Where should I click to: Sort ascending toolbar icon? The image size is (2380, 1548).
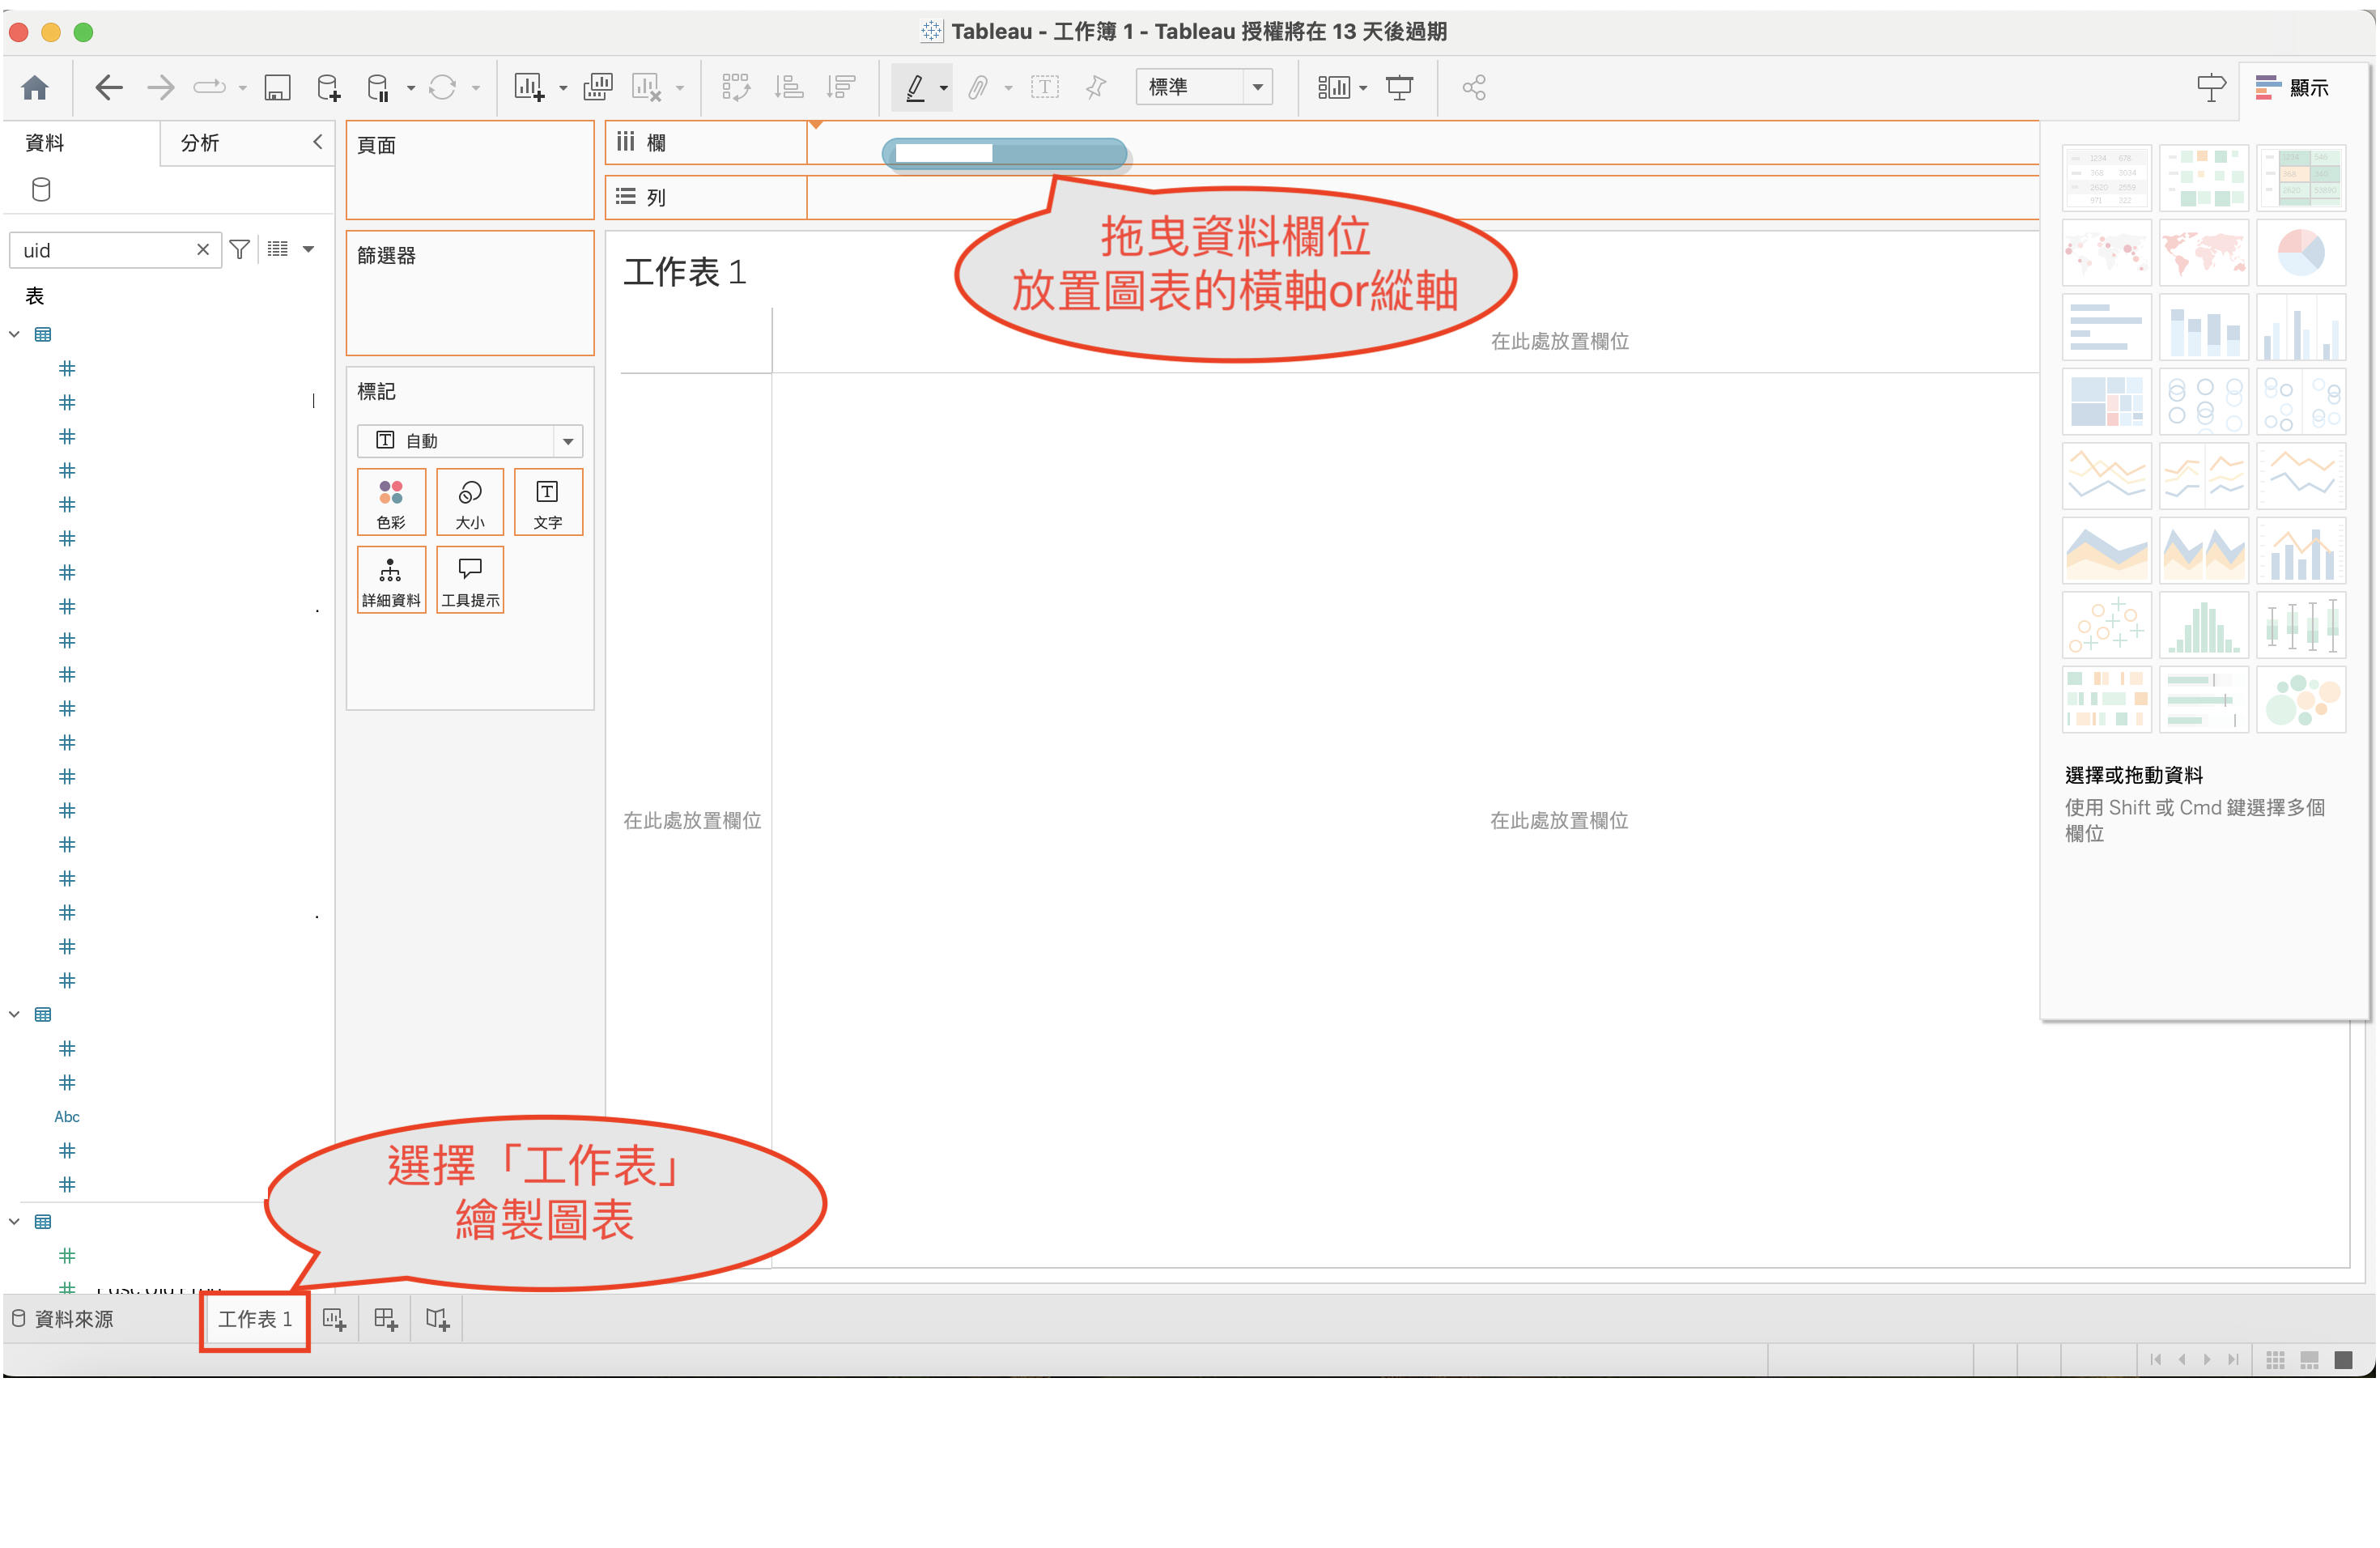point(789,88)
